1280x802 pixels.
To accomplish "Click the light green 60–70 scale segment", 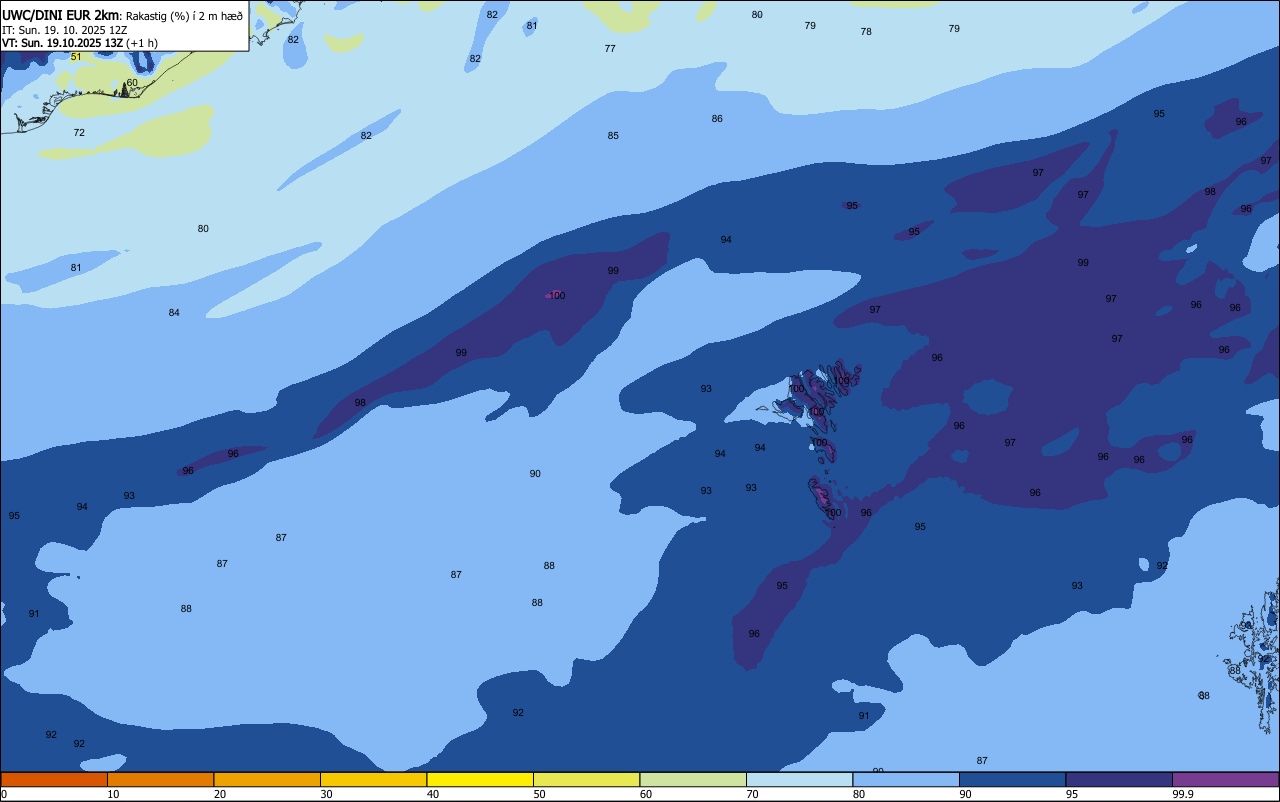I will (x=693, y=779).
